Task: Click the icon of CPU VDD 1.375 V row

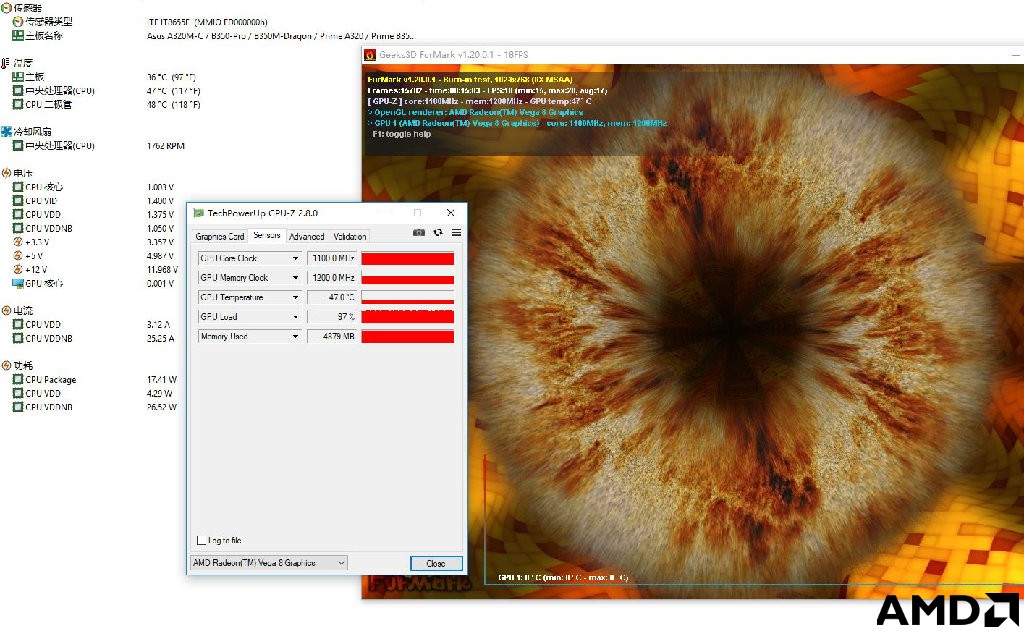Action: click(x=18, y=214)
